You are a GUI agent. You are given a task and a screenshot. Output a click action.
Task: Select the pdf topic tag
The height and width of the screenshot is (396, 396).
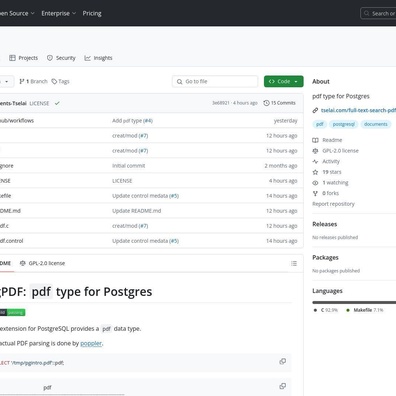(x=320, y=124)
